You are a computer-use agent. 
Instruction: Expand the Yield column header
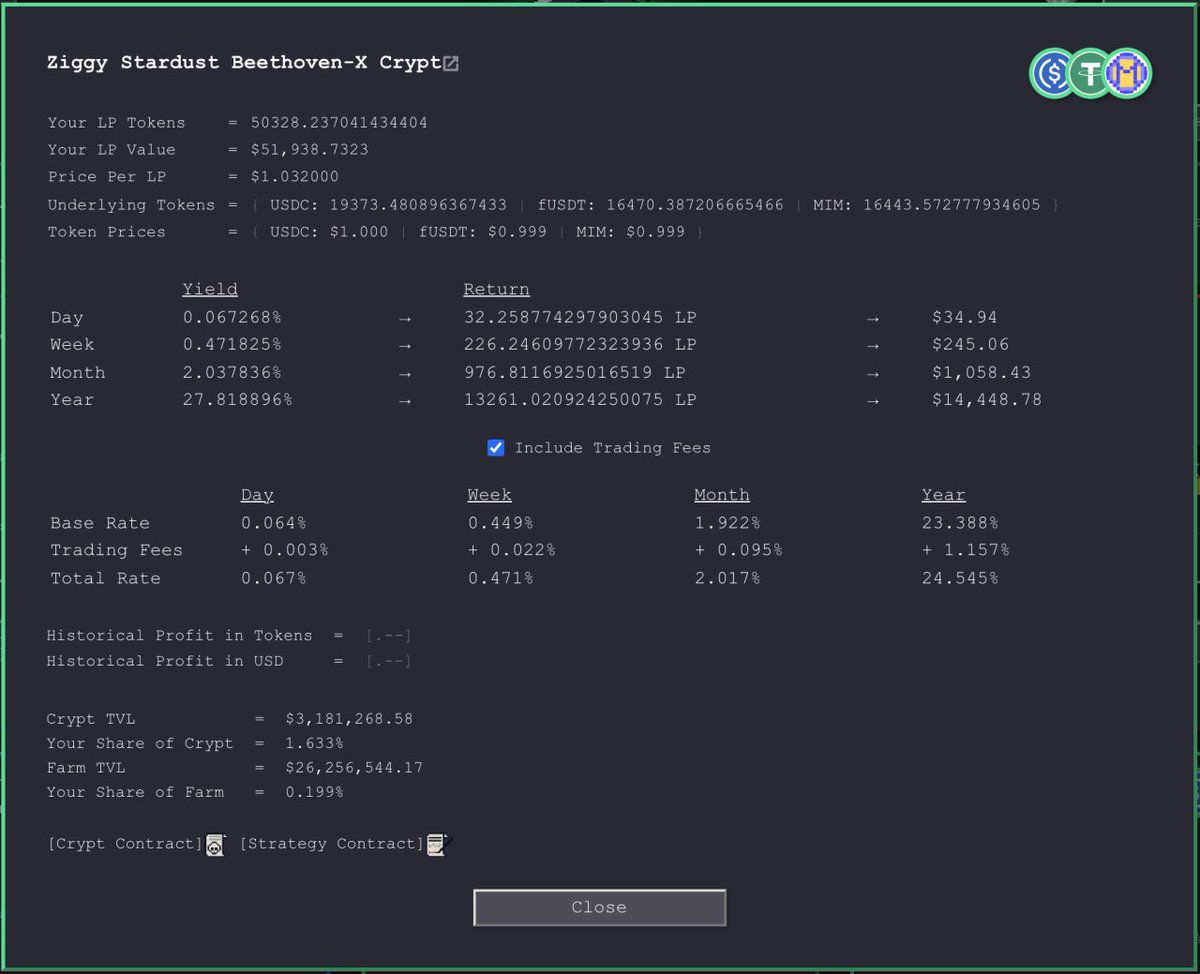(209, 288)
